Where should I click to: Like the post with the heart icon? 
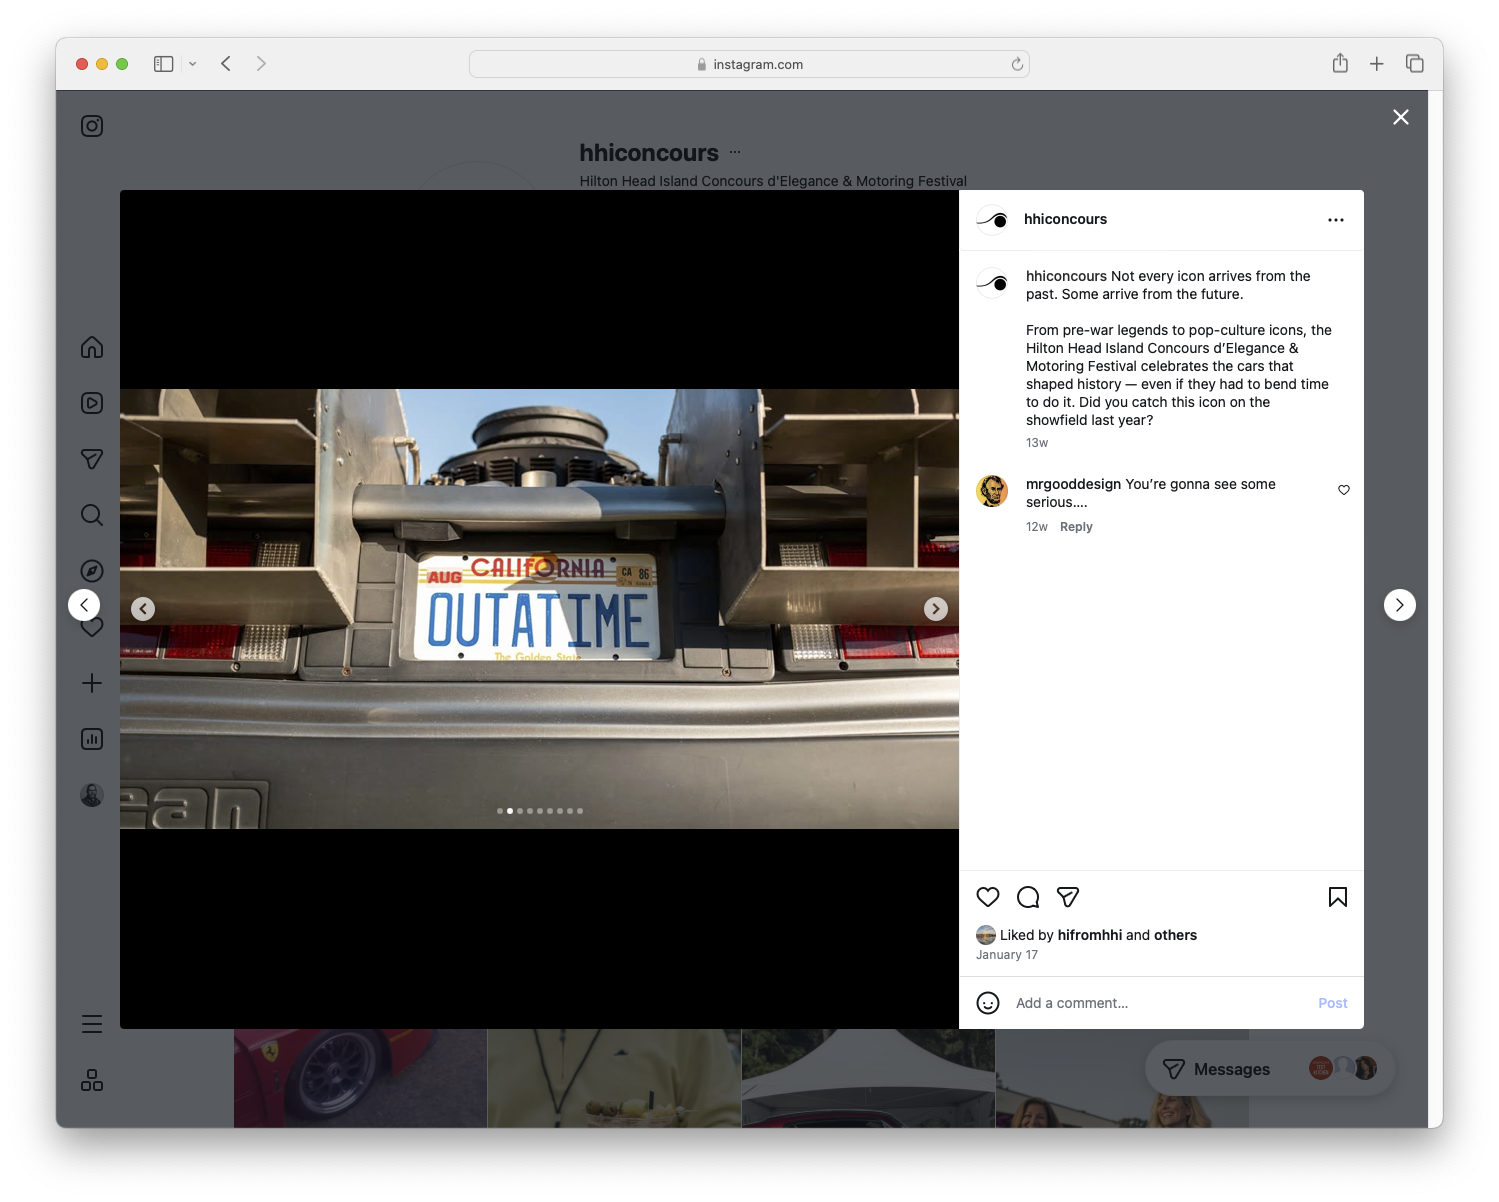988,897
